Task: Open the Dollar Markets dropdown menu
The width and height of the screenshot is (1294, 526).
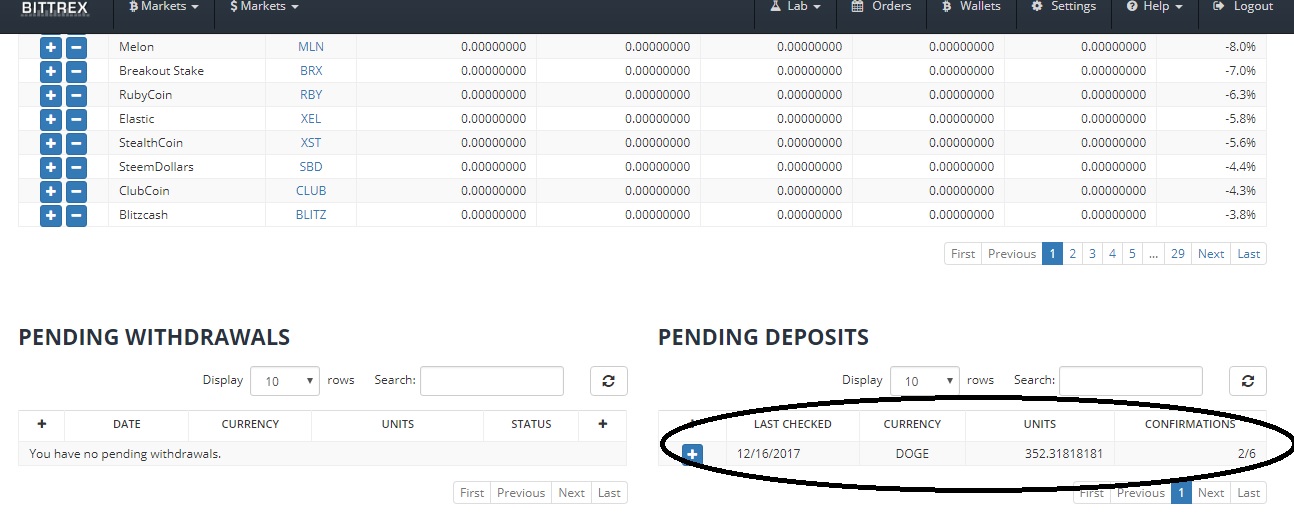Action: pyautogui.click(x=264, y=7)
